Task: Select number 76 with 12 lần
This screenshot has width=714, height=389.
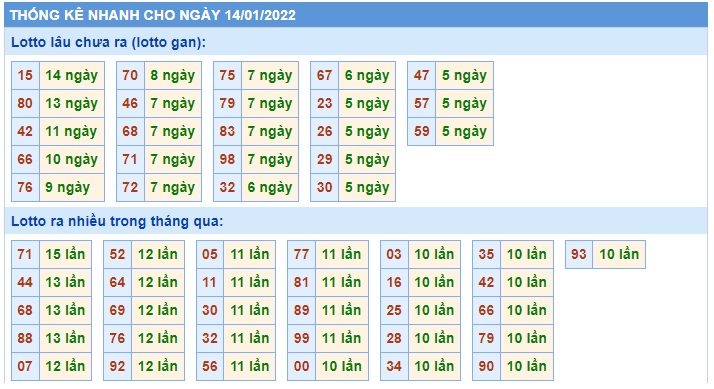Action: (117, 338)
